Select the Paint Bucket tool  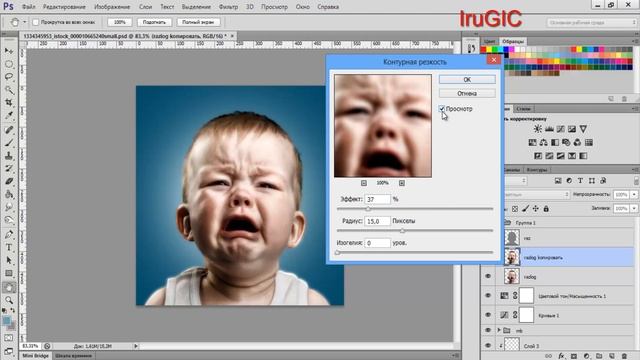[x=9, y=194]
